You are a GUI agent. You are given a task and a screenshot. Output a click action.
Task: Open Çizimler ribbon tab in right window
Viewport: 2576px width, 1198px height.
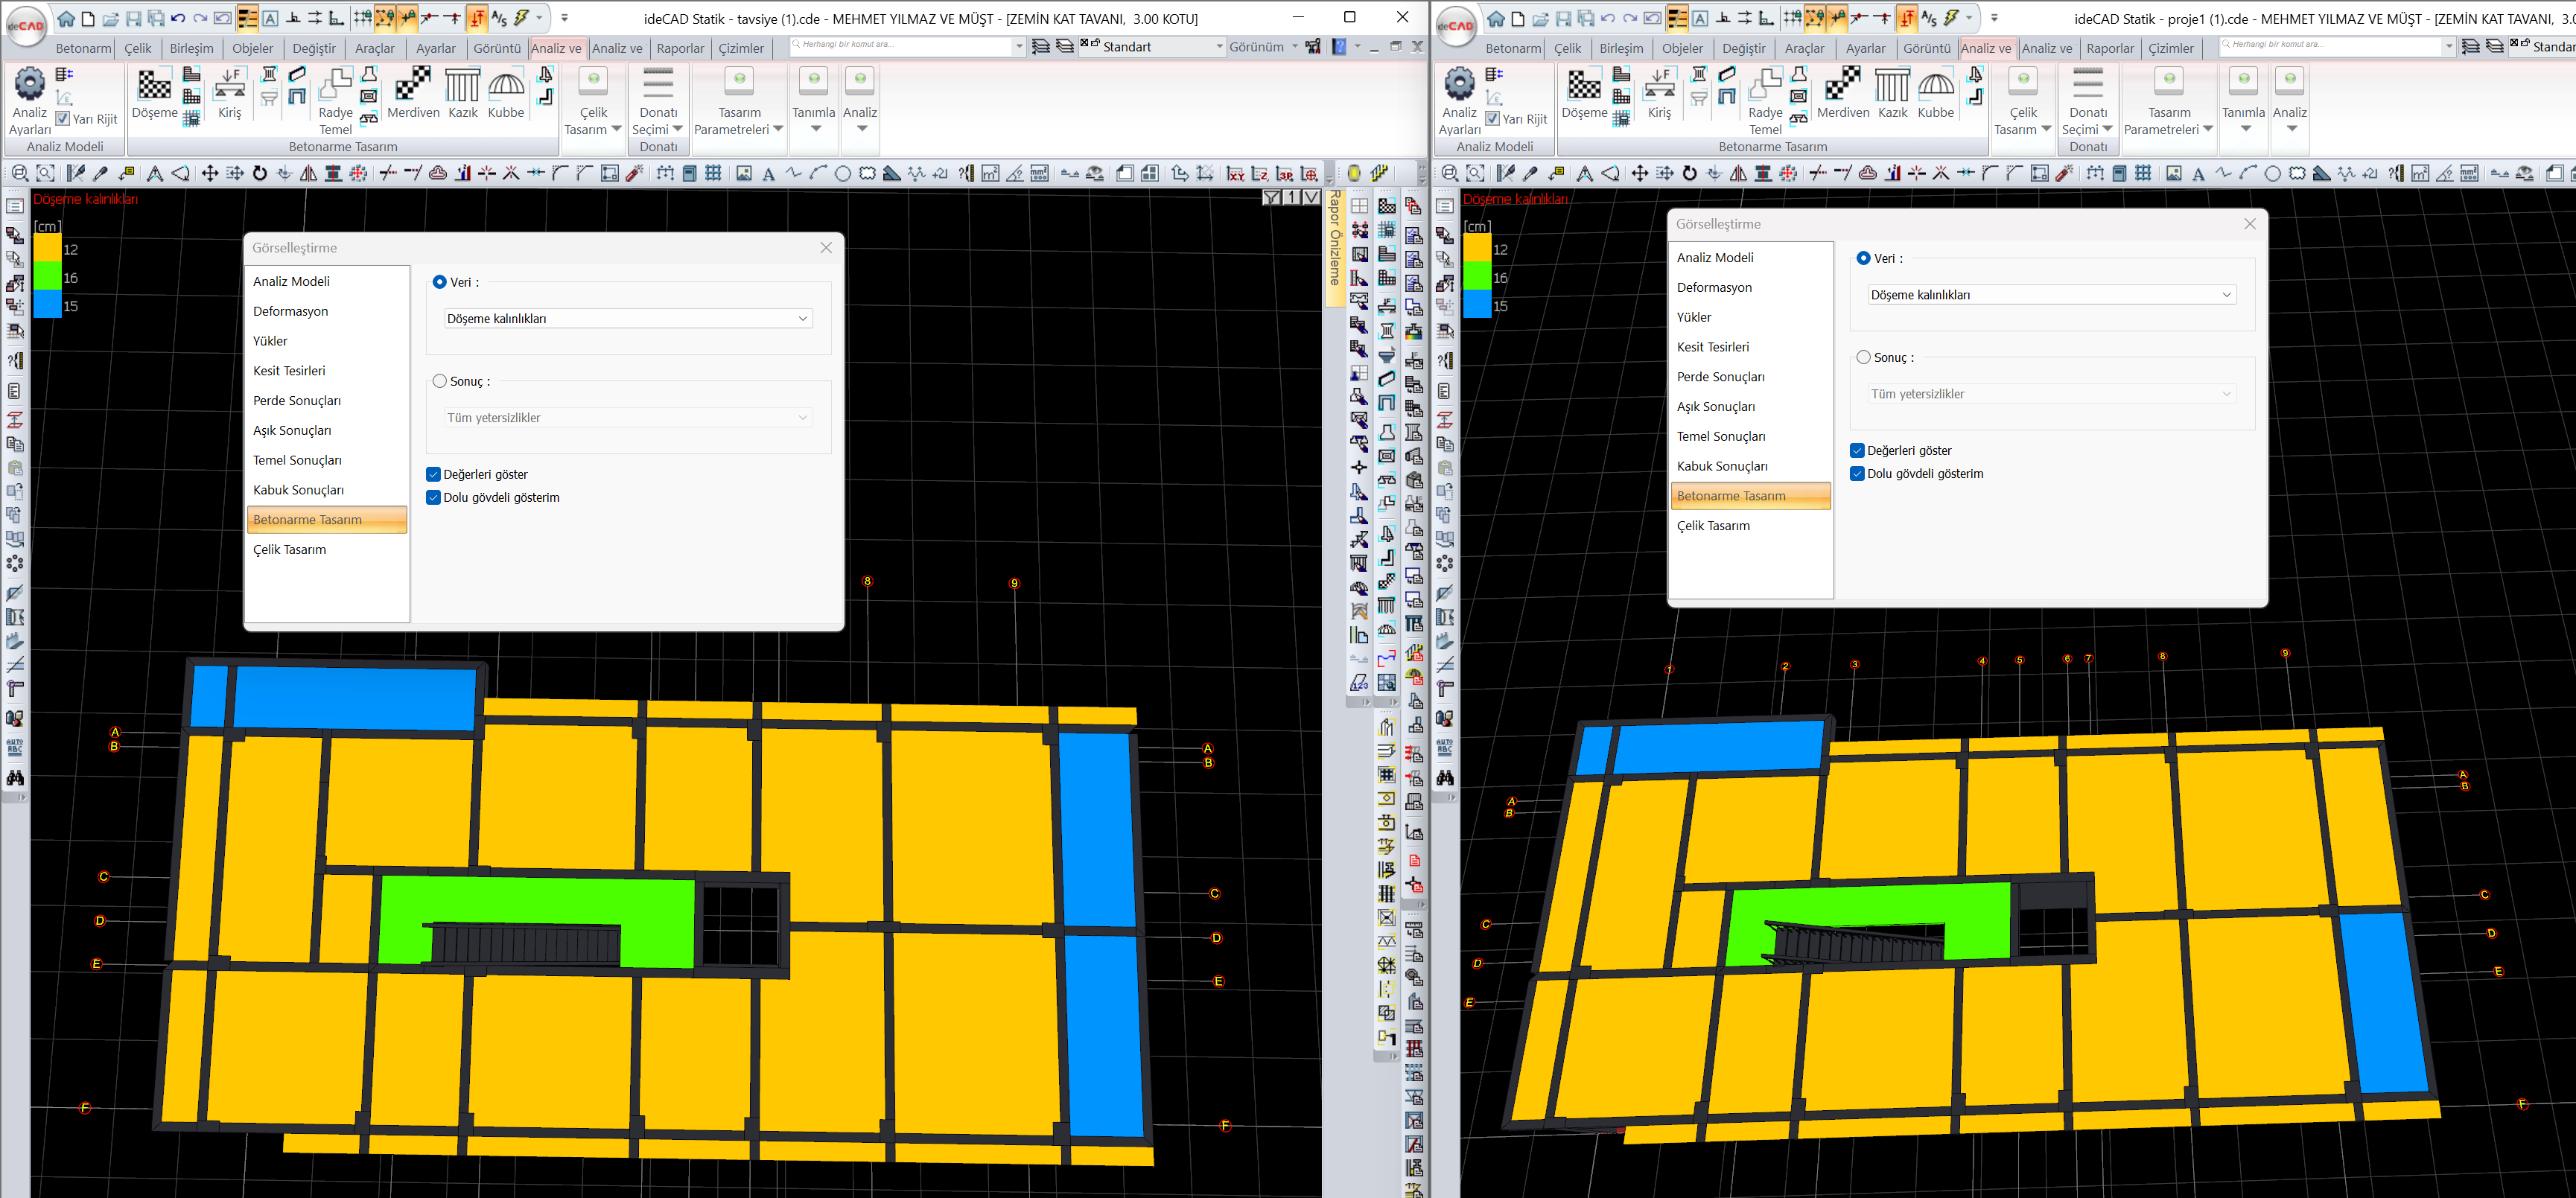[2171, 48]
